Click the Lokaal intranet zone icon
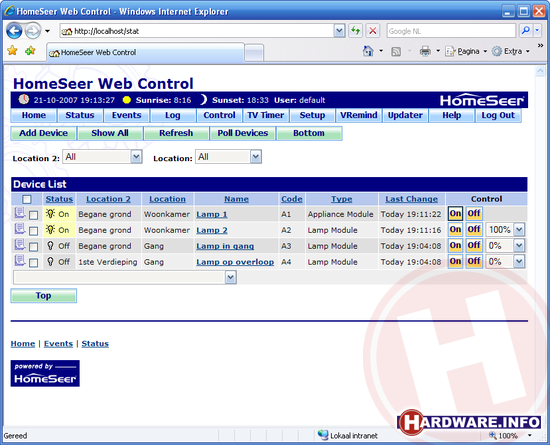Viewport: 550px width, 445px height. pos(323,435)
